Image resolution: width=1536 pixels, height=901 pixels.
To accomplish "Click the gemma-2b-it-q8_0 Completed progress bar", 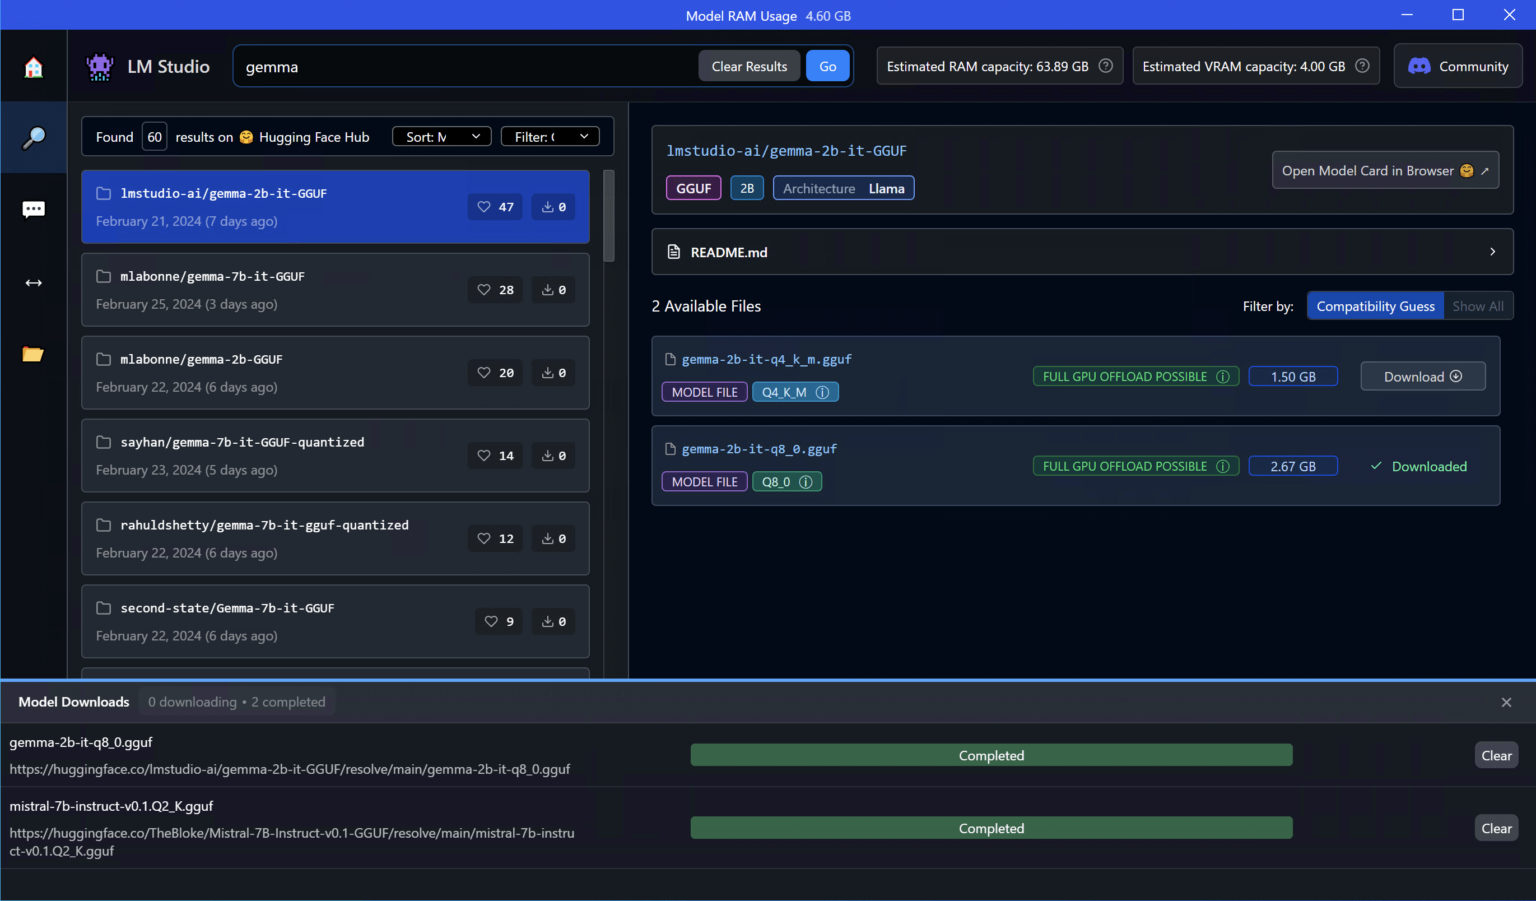I will pyautogui.click(x=991, y=755).
